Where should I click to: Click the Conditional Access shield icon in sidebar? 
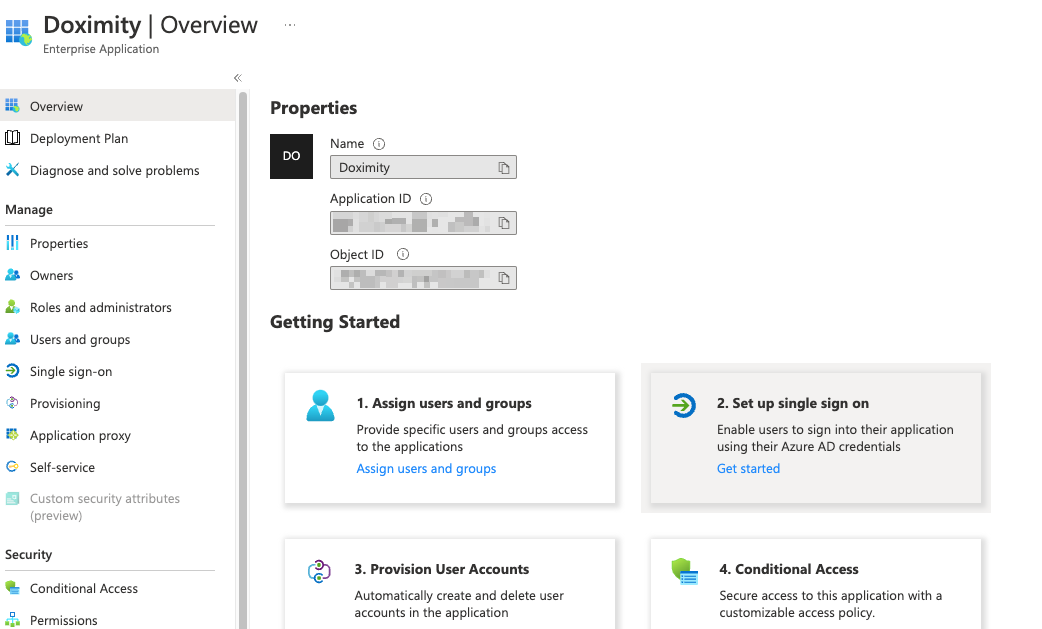12,588
